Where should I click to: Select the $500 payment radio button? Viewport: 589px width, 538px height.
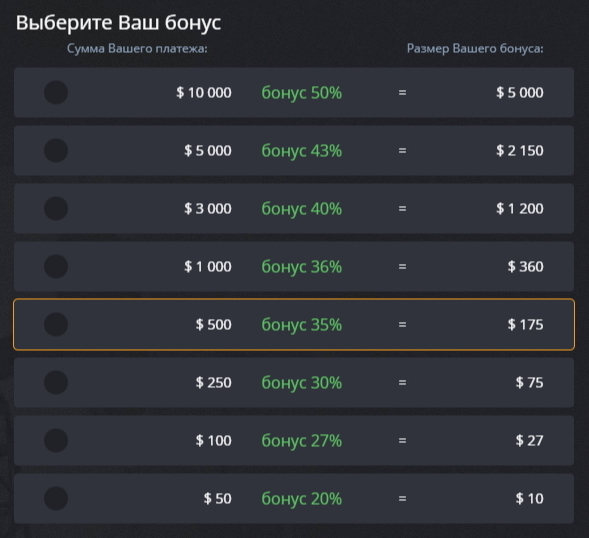coord(56,325)
